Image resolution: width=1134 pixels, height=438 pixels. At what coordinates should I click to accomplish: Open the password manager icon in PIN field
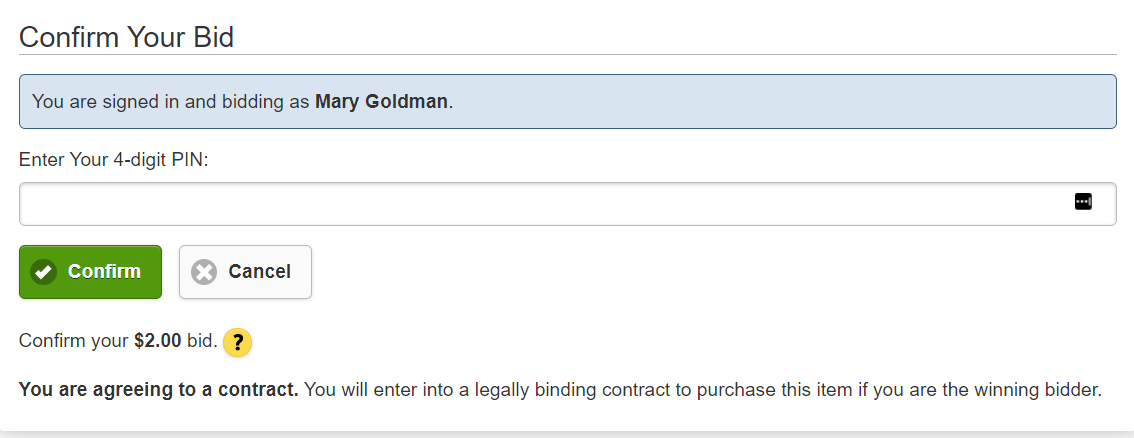click(x=1083, y=202)
